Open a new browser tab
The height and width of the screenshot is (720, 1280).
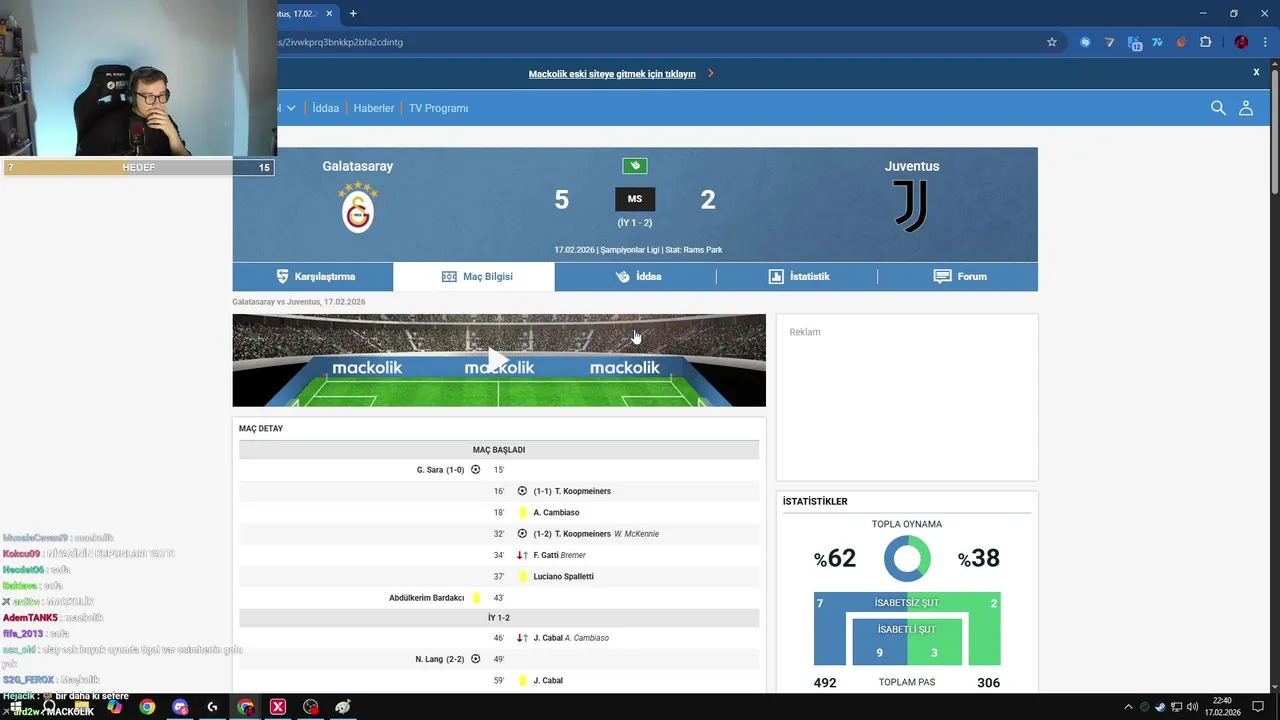click(353, 13)
